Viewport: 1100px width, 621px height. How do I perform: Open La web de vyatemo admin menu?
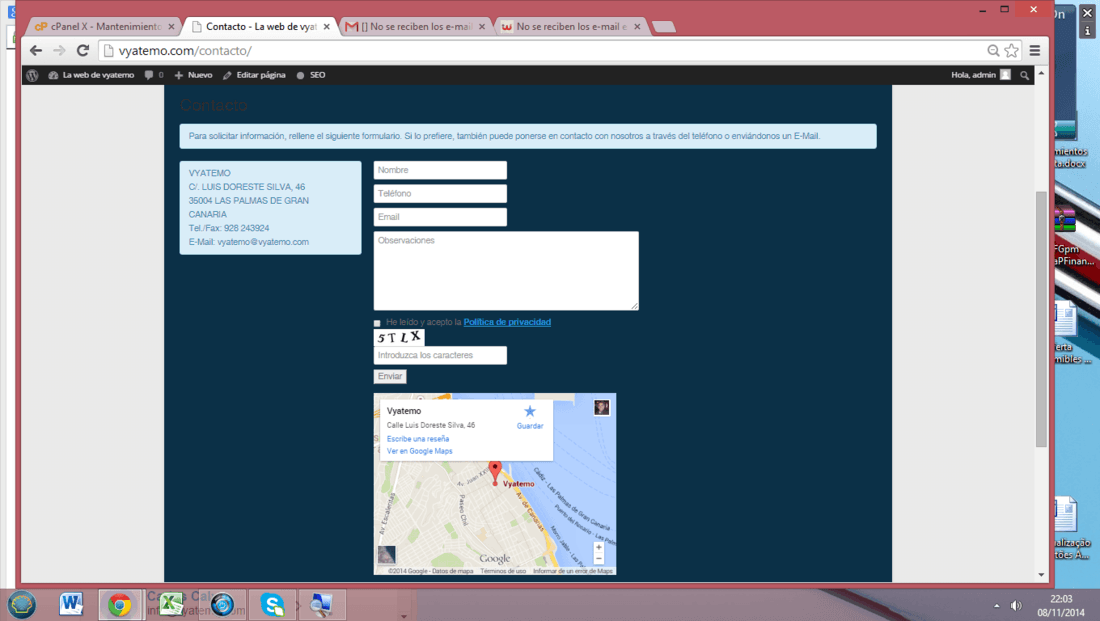click(x=91, y=75)
